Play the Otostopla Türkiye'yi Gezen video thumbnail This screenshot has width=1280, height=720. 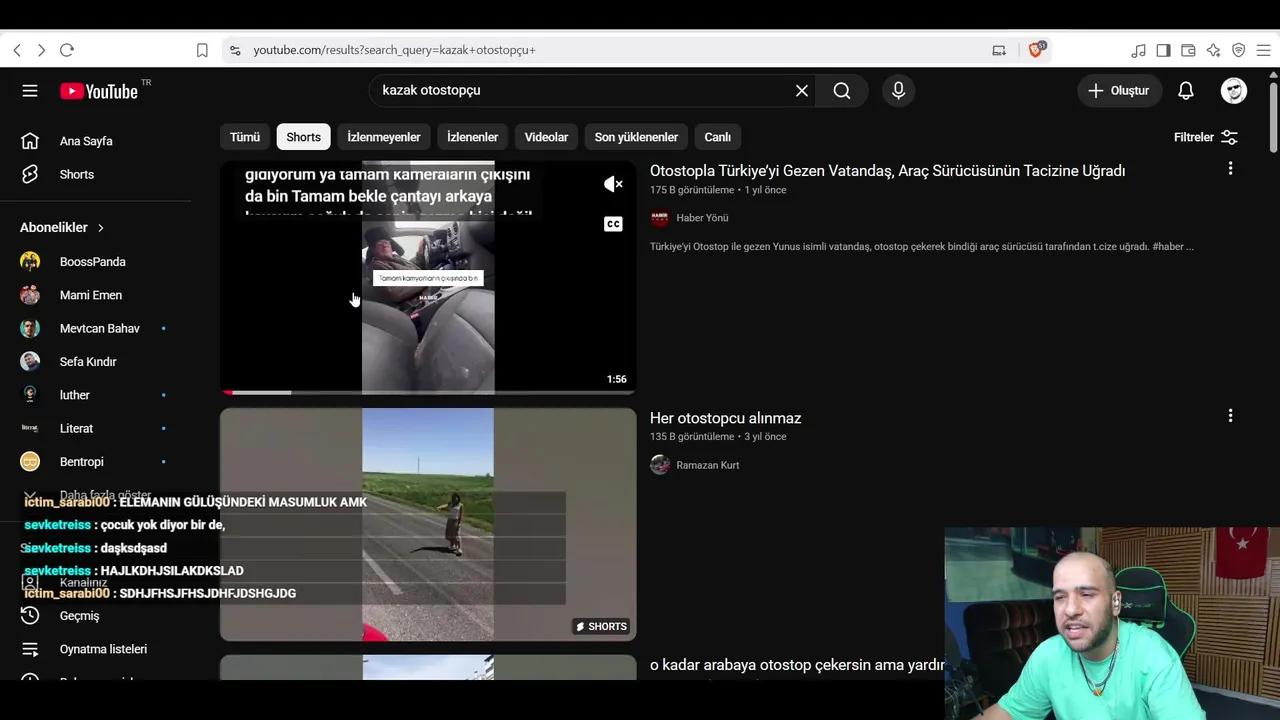(x=428, y=277)
